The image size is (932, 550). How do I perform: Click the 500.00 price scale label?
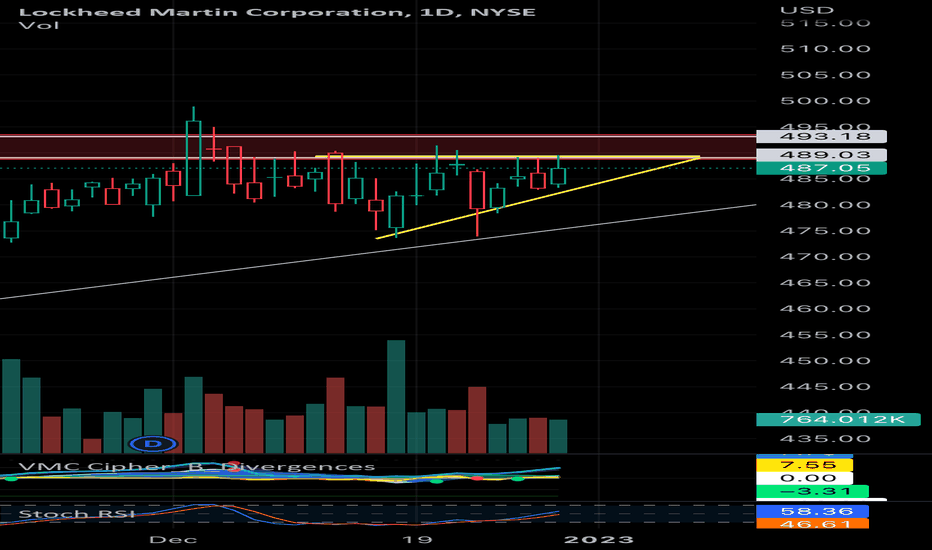click(826, 101)
